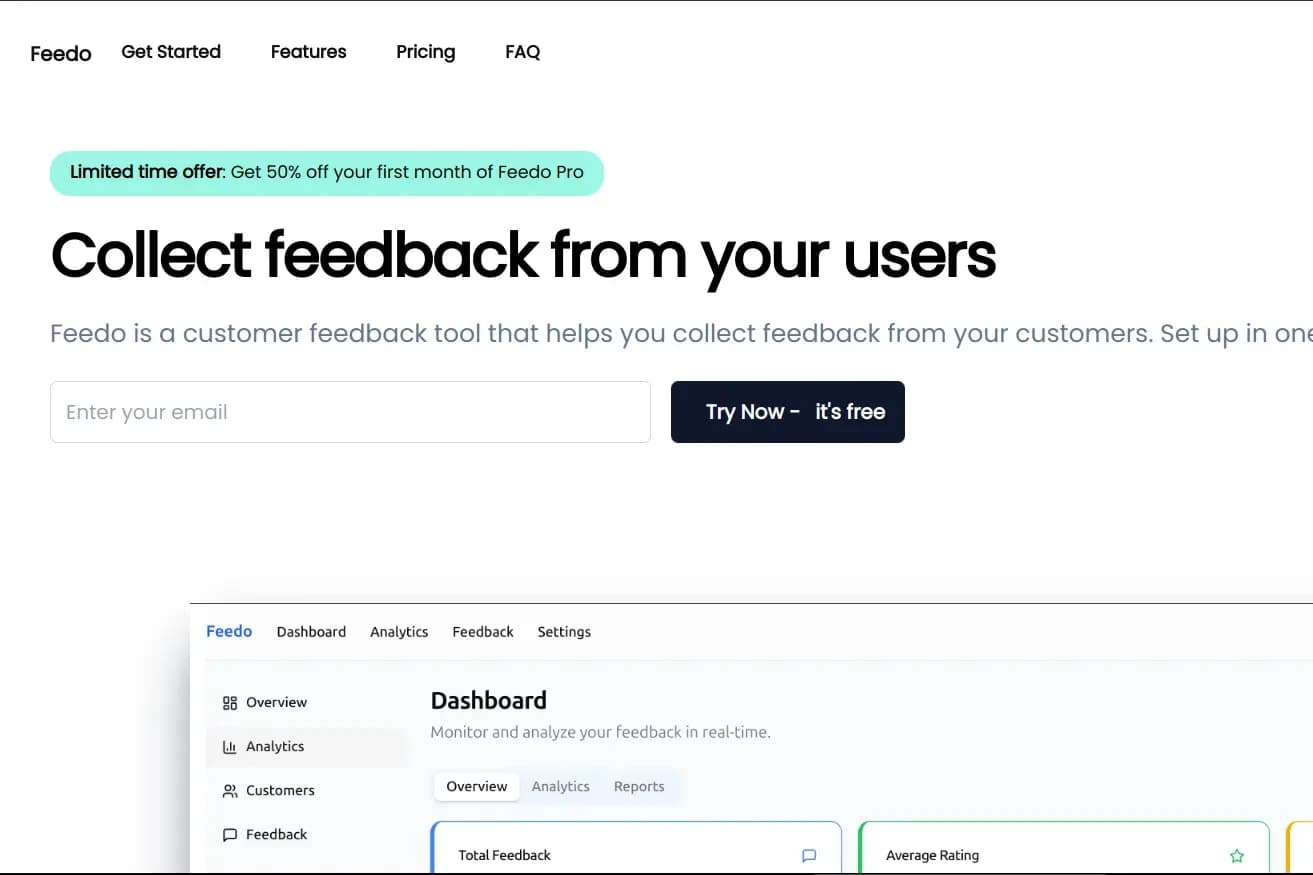Screen dimensions: 1313x875
Task: Click the blue Feedo logo in dashboard preview
Action: pyautogui.click(x=229, y=631)
